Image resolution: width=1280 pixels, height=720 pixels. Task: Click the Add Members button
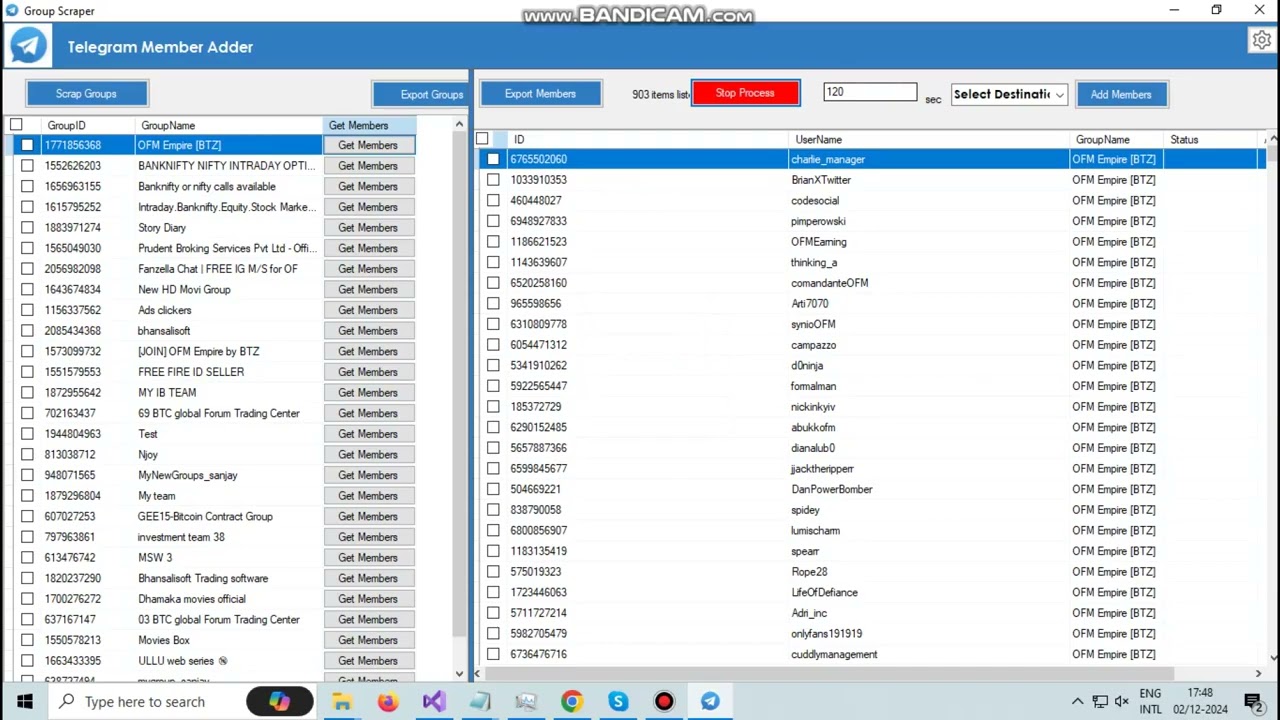(1121, 94)
